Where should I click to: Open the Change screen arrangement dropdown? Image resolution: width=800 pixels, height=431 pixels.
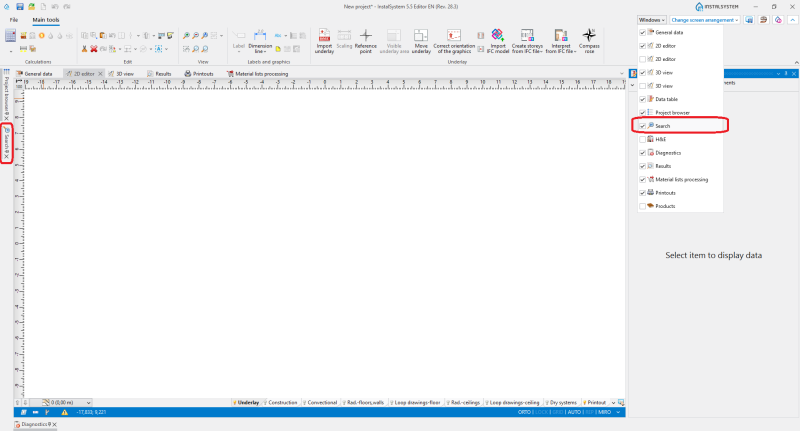pos(706,19)
